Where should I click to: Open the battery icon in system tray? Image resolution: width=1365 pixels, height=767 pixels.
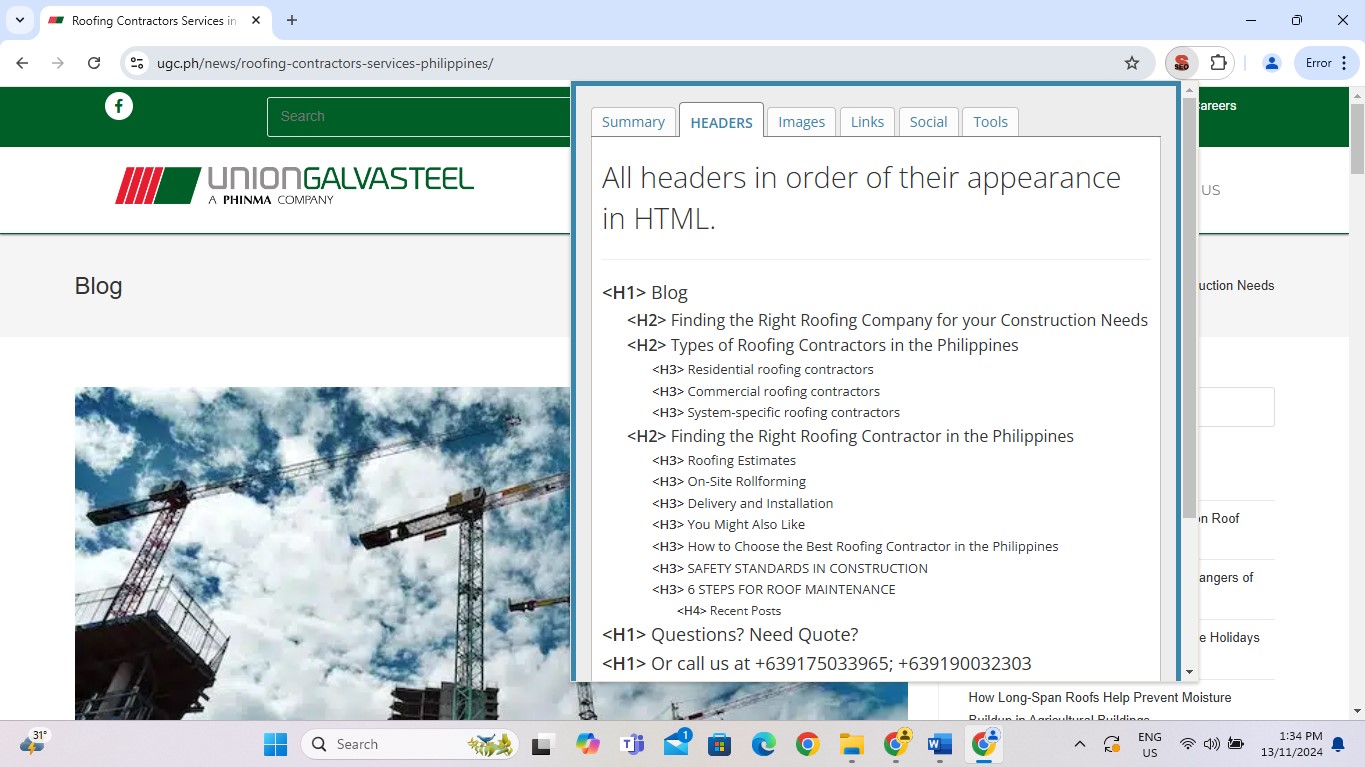tap(1236, 744)
